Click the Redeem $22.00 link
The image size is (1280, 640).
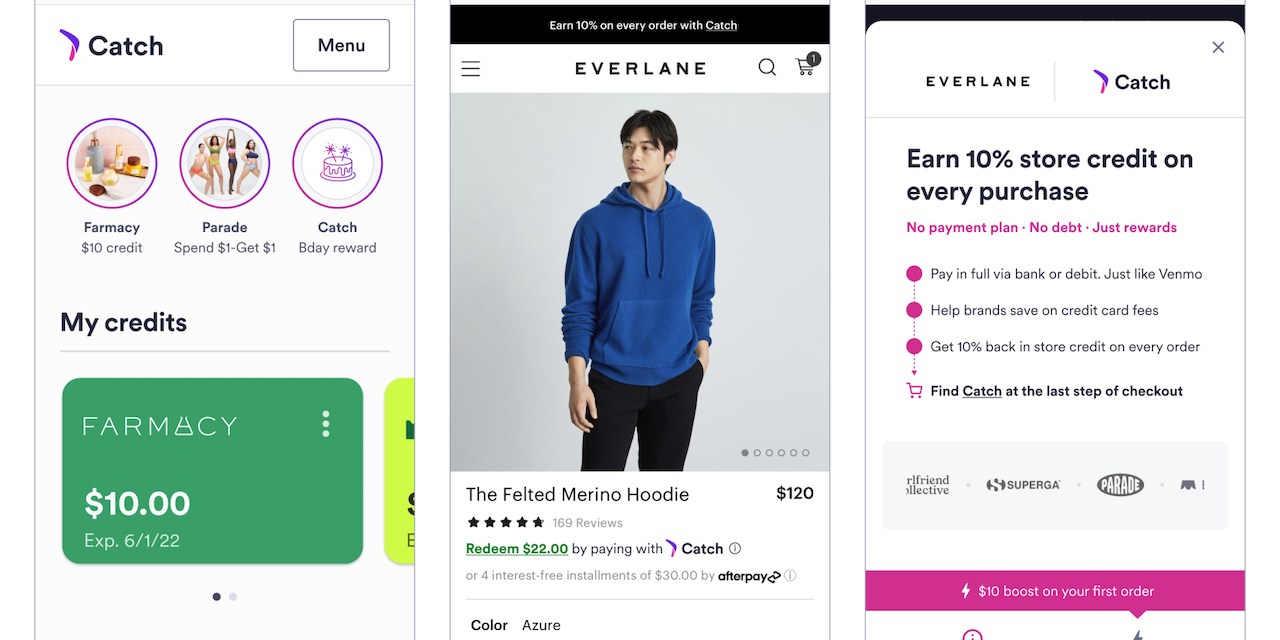click(x=517, y=548)
